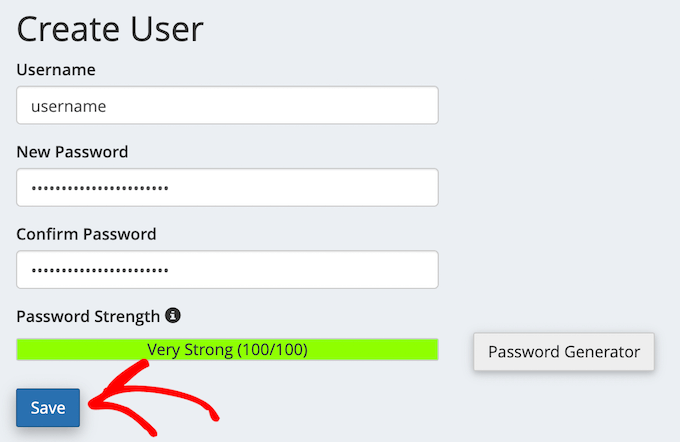Click the New Password label
The width and height of the screenshot is (680, 442).
click(72, 151)
